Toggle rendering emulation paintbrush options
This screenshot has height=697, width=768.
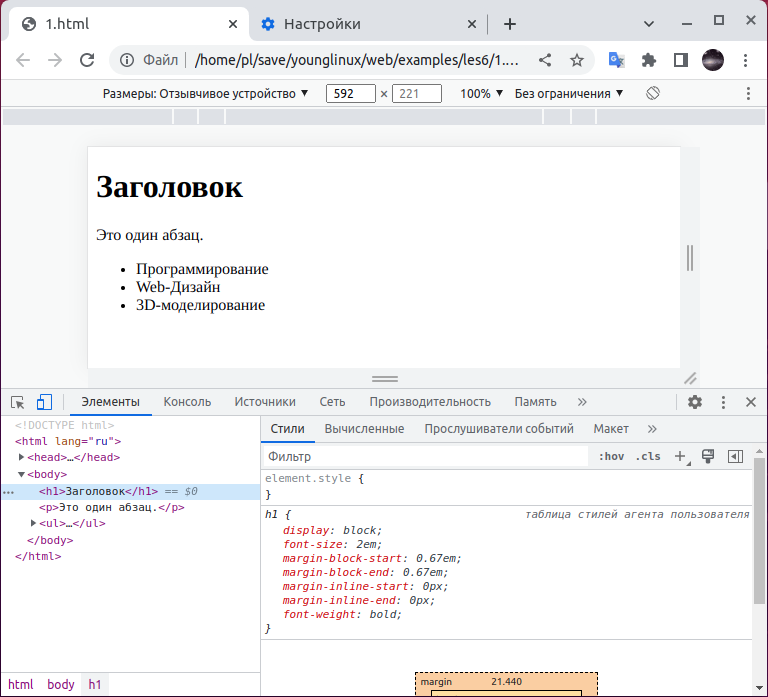tap(708, 457)
